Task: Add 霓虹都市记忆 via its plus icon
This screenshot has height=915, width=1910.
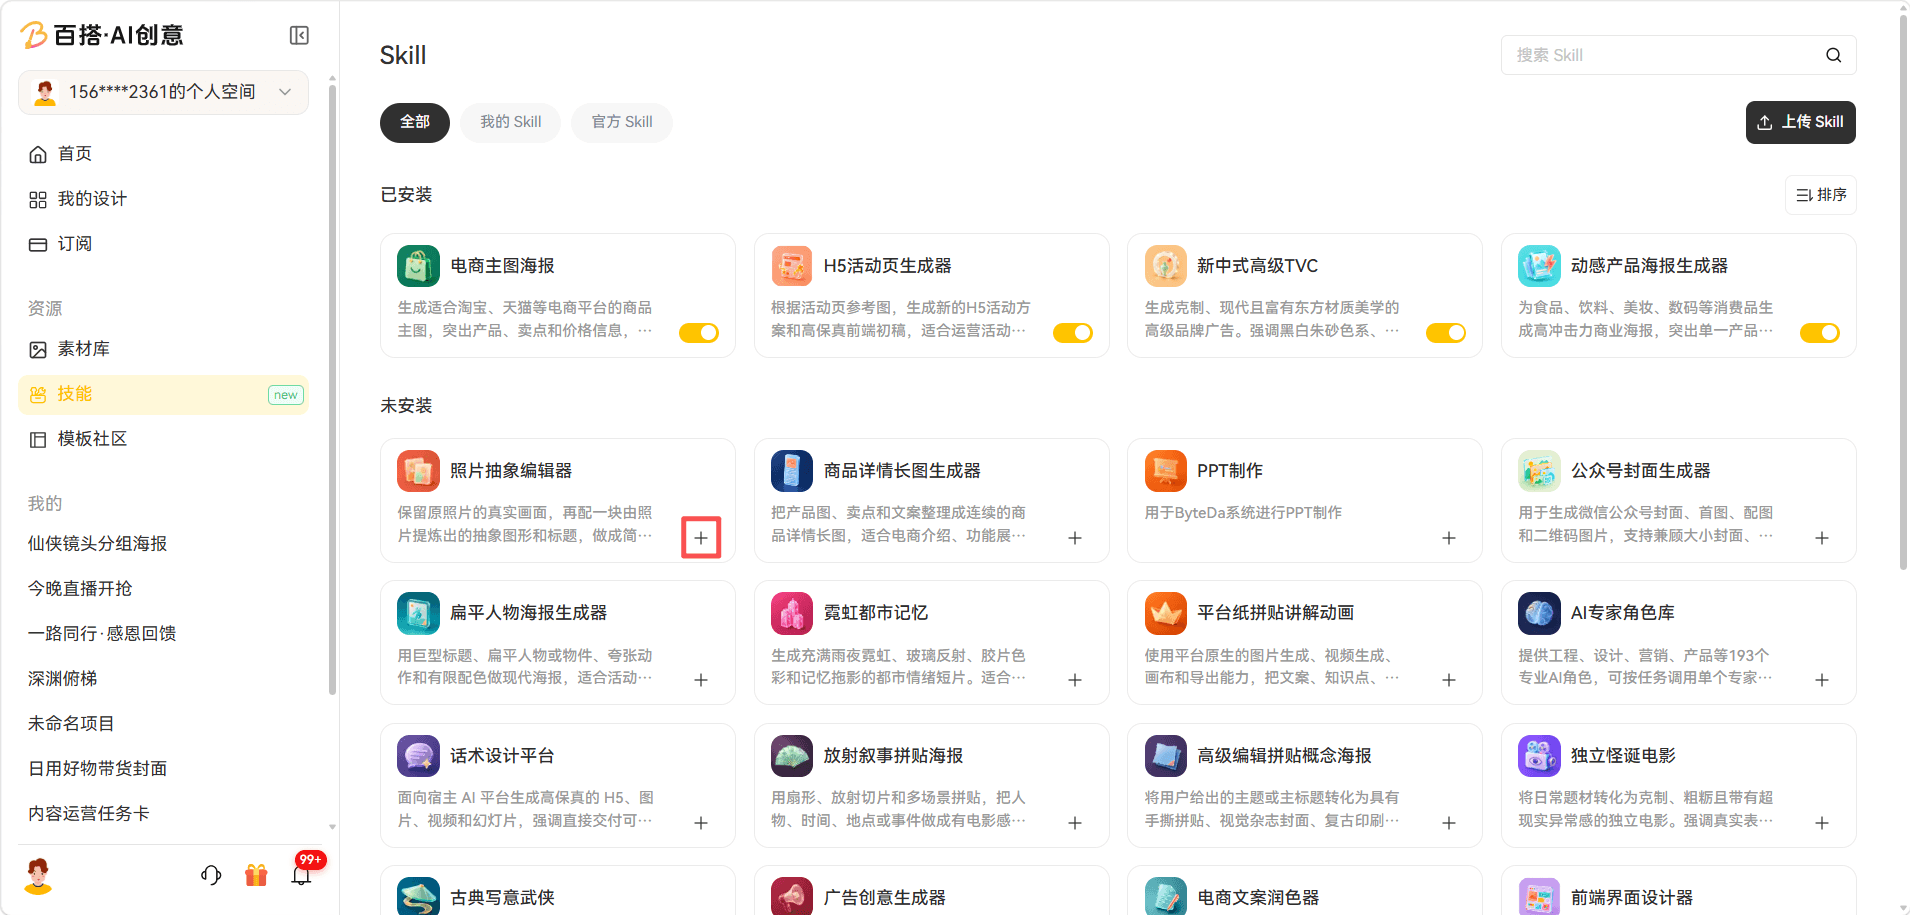Action: (x=1075, y=680)
